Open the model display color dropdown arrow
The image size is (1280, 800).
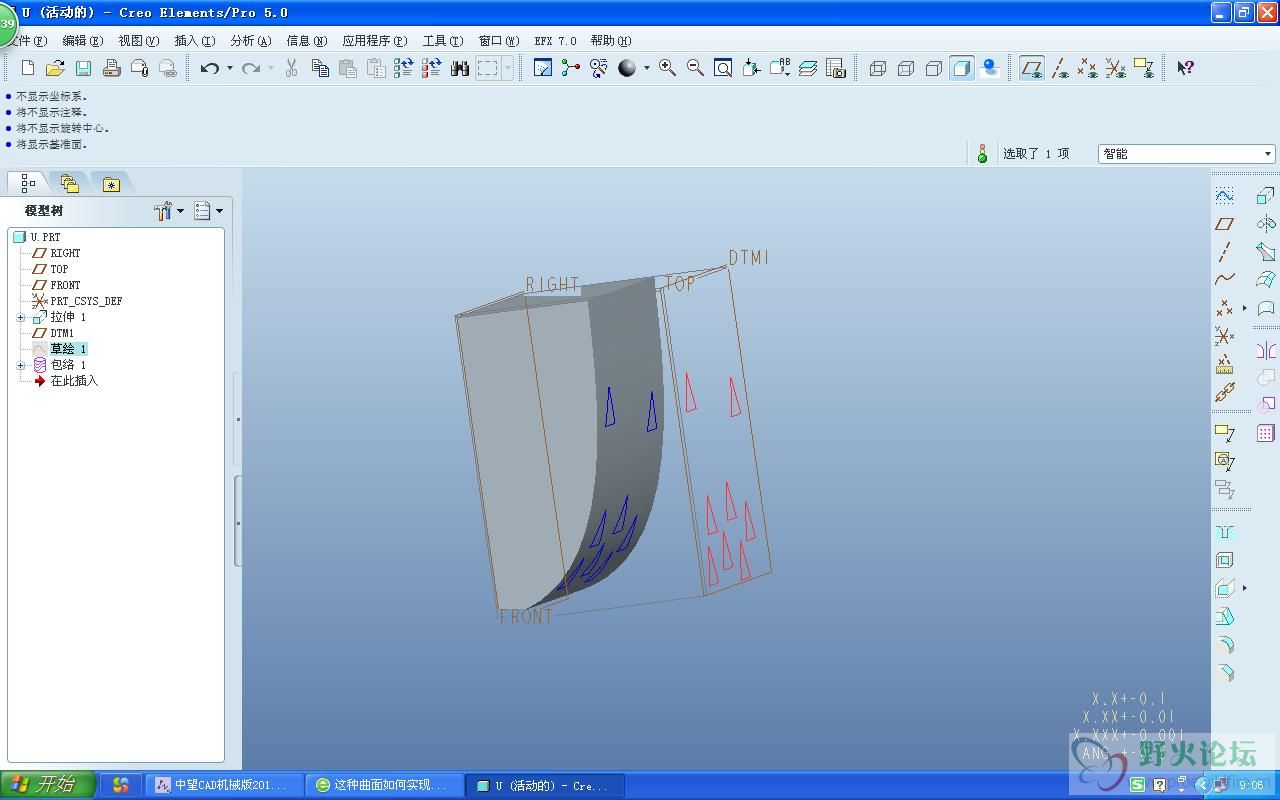646,68
